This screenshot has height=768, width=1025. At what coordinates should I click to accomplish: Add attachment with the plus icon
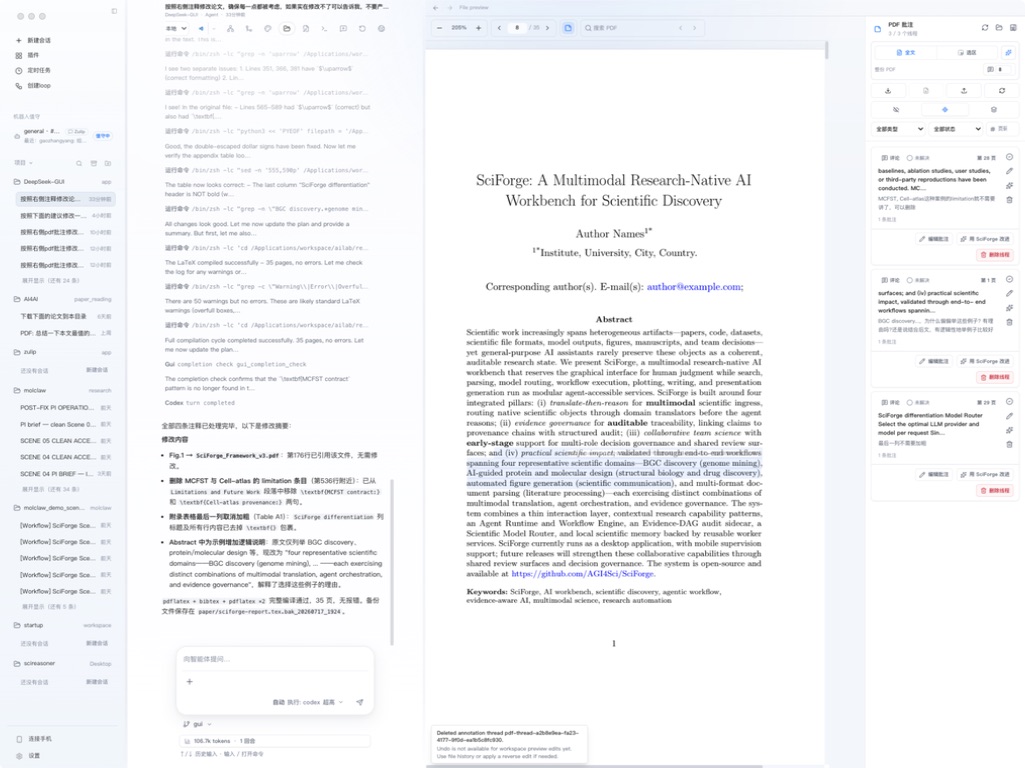pyautogui.click(x=190, y=682)
